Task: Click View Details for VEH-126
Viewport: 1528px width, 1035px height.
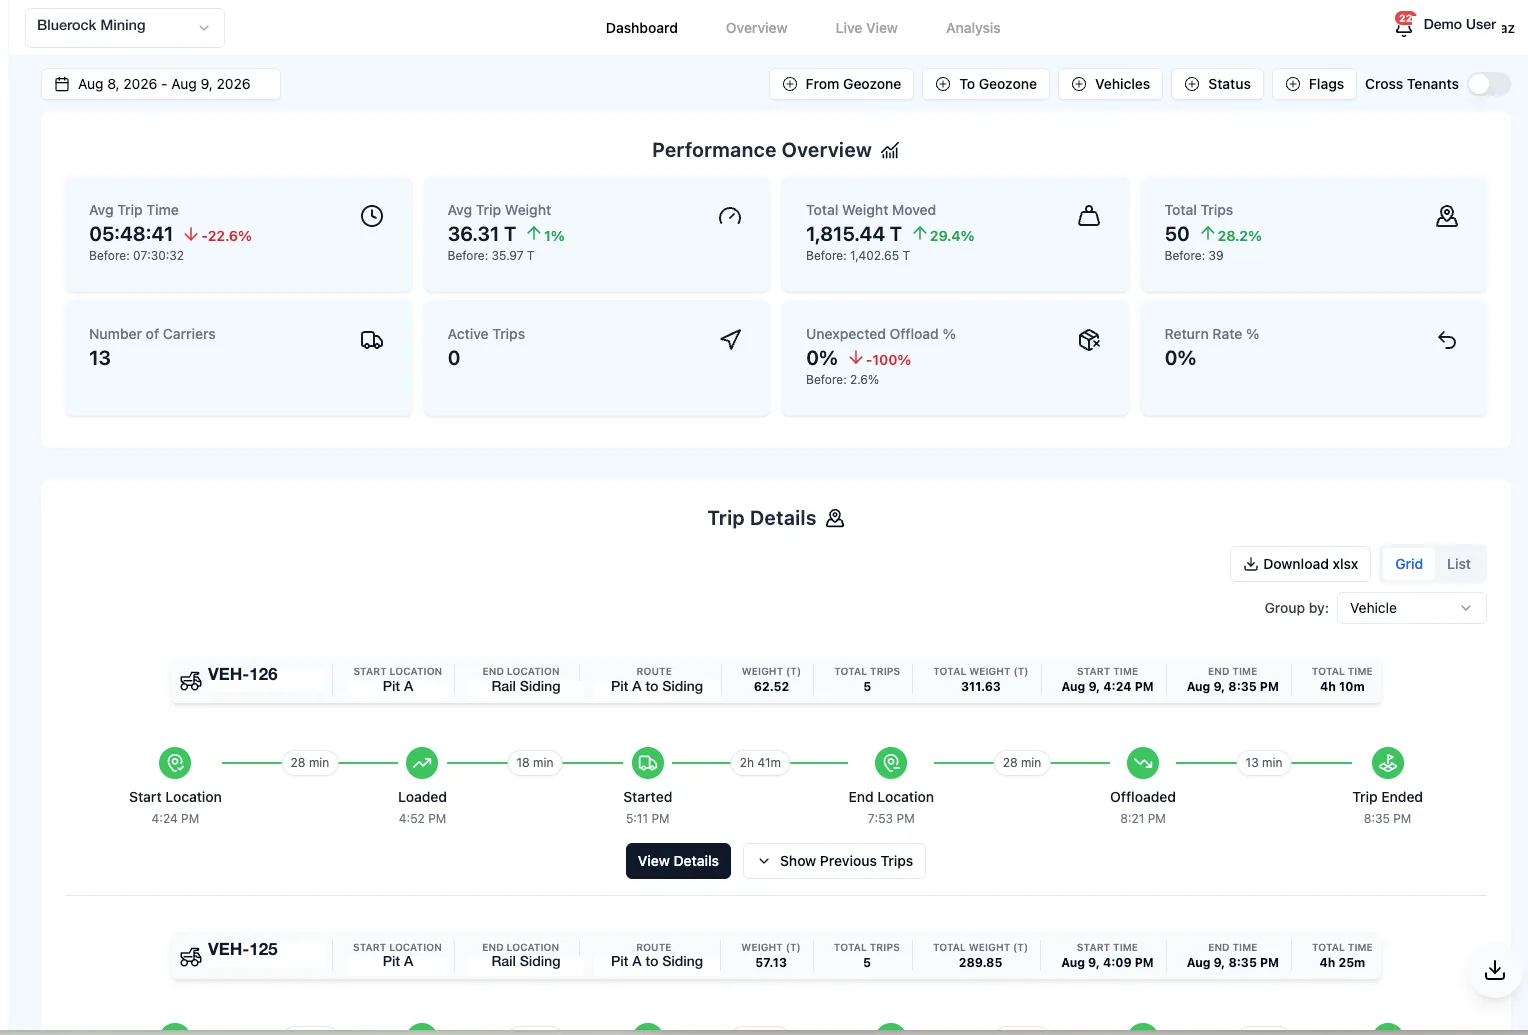Action: tap(678, 861)
